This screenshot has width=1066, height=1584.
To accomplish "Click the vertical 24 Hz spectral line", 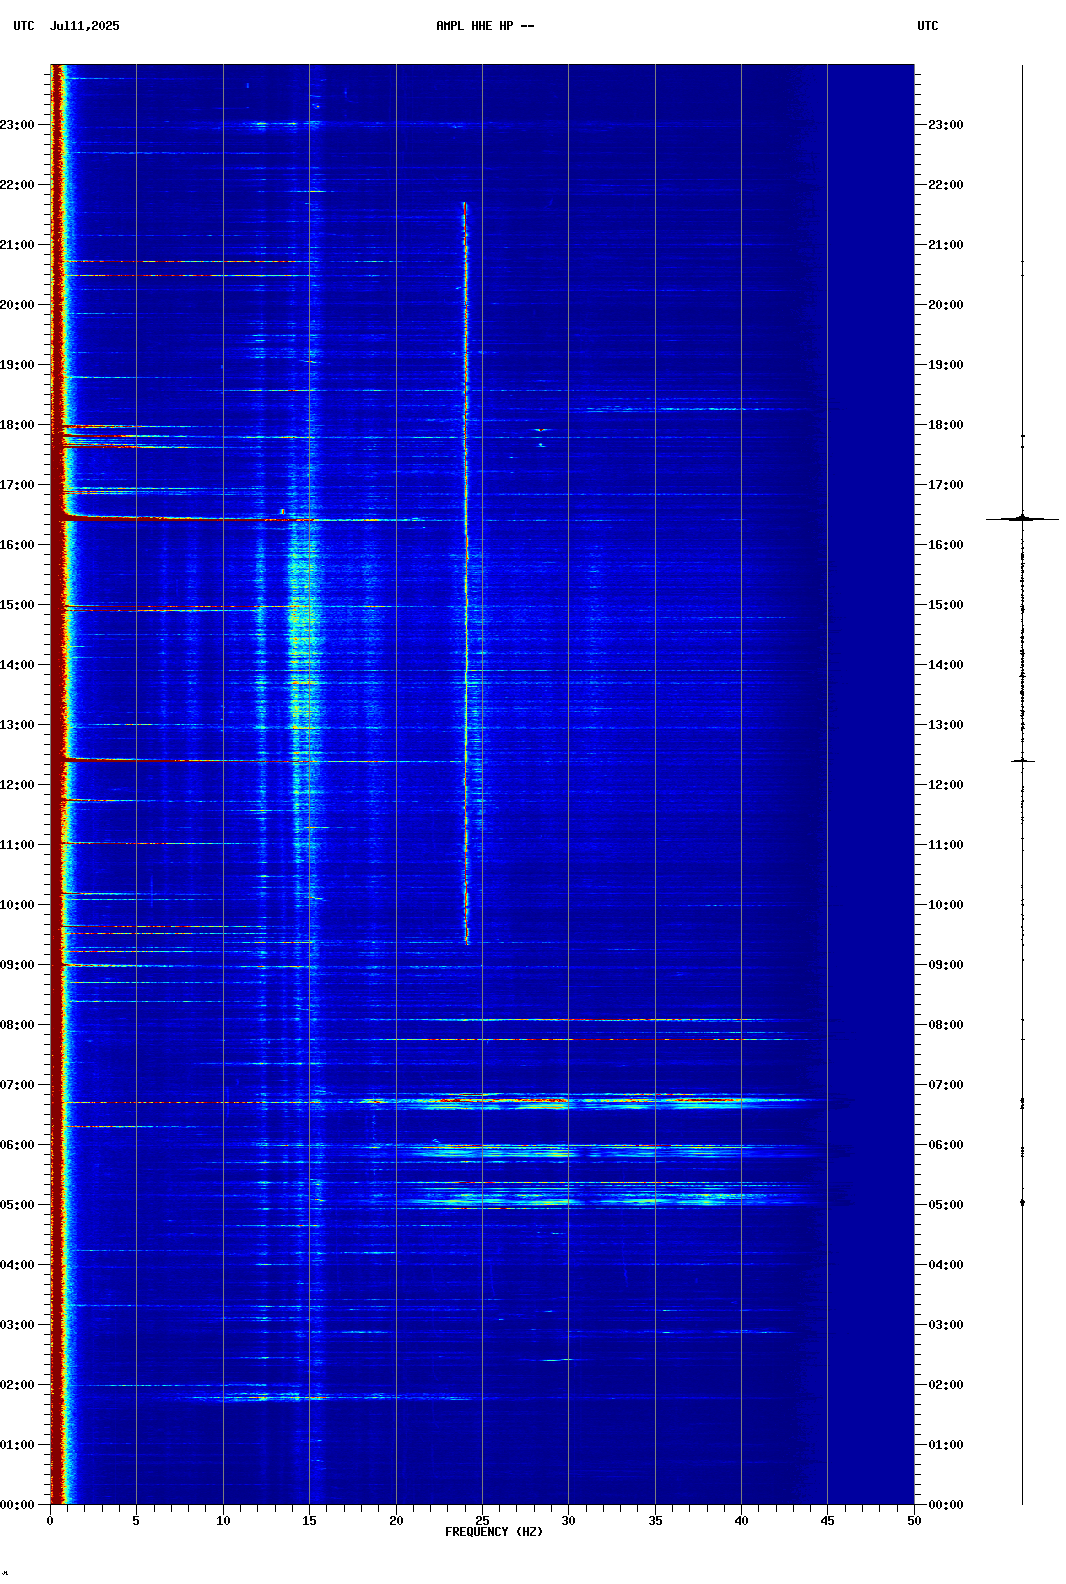I will [x=466, y=573].
